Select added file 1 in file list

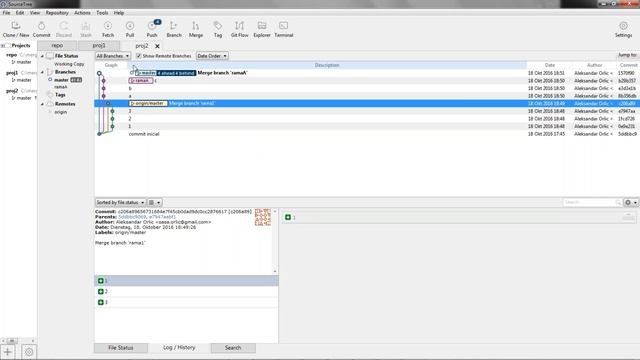click(186, 281)
